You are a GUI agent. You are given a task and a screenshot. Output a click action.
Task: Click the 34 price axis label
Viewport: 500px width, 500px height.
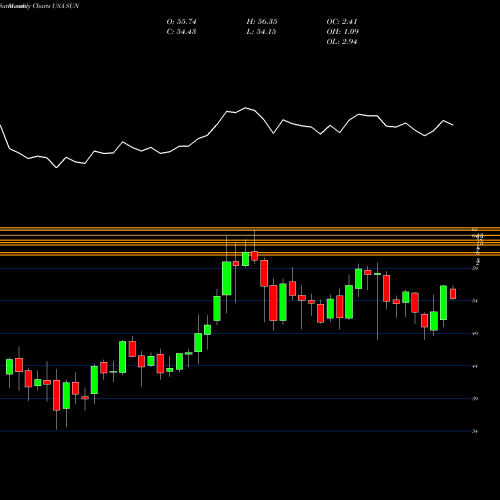coord(475,431)
